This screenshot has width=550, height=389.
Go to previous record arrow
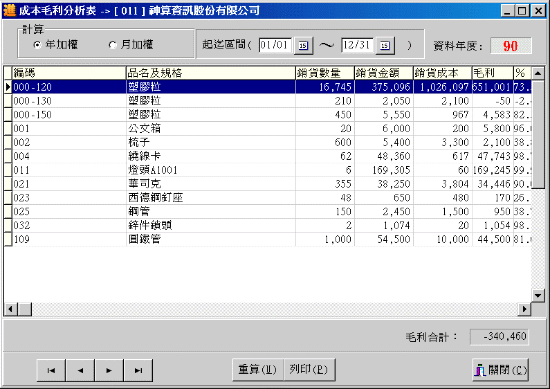80,370
